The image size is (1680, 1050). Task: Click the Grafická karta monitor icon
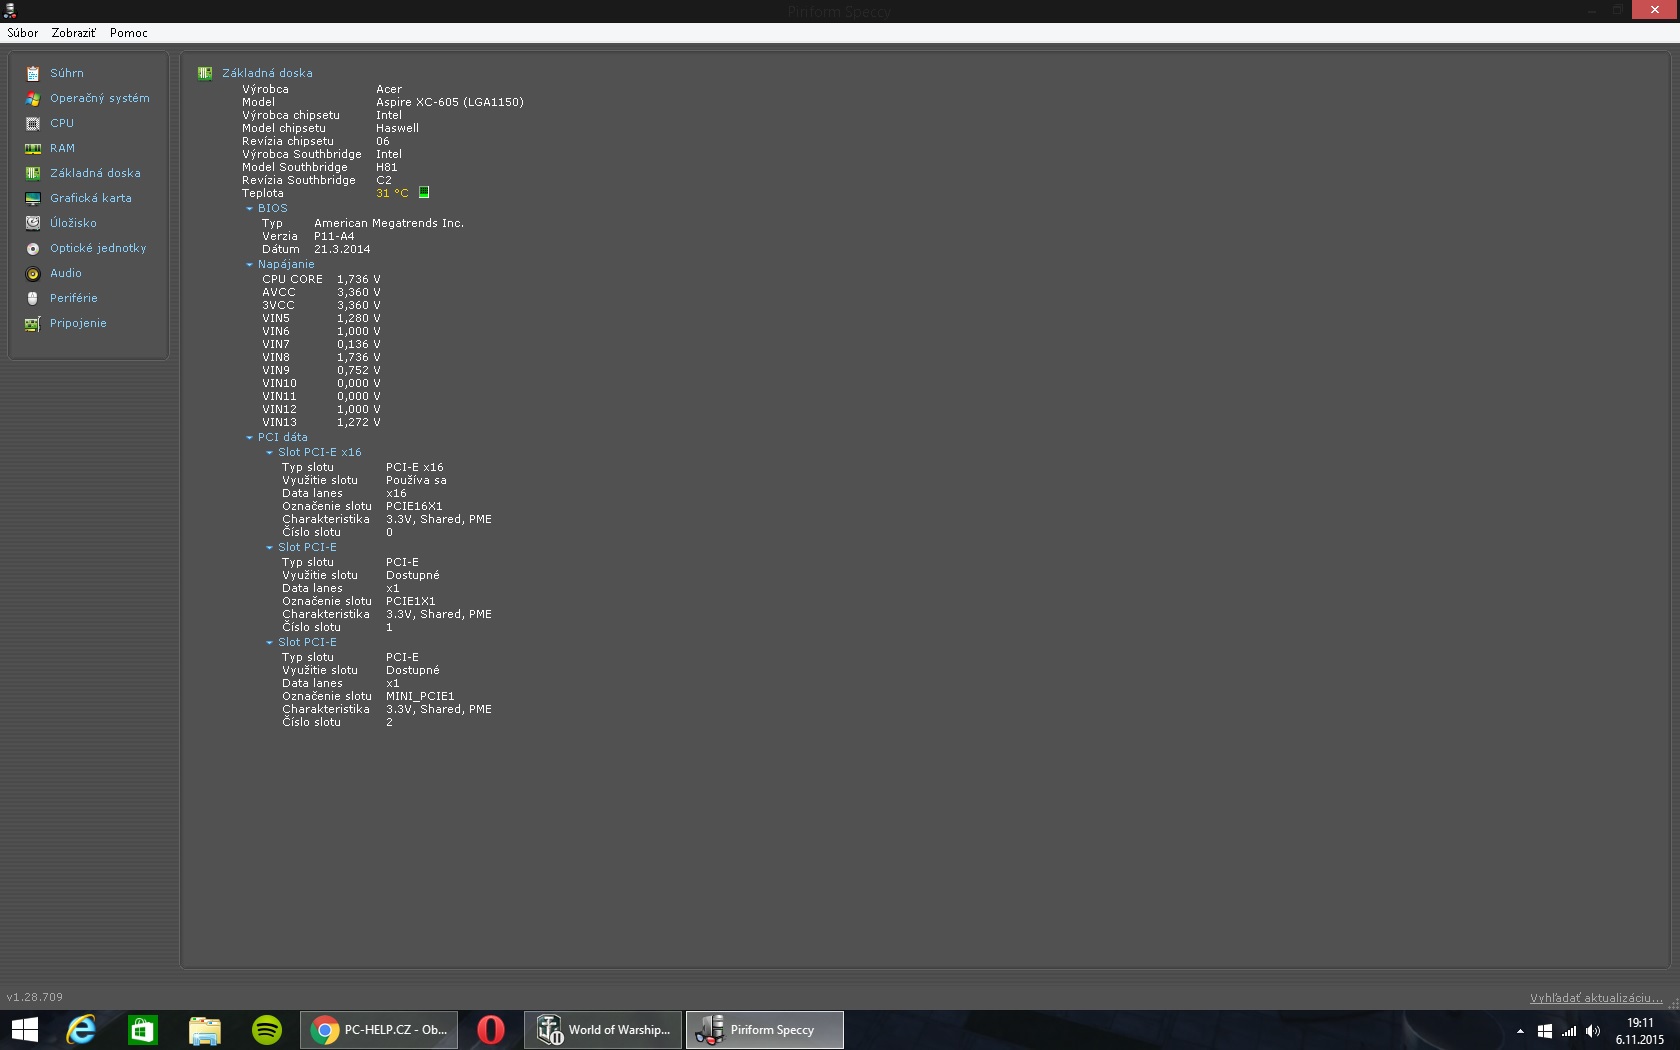tap(33, 198)
